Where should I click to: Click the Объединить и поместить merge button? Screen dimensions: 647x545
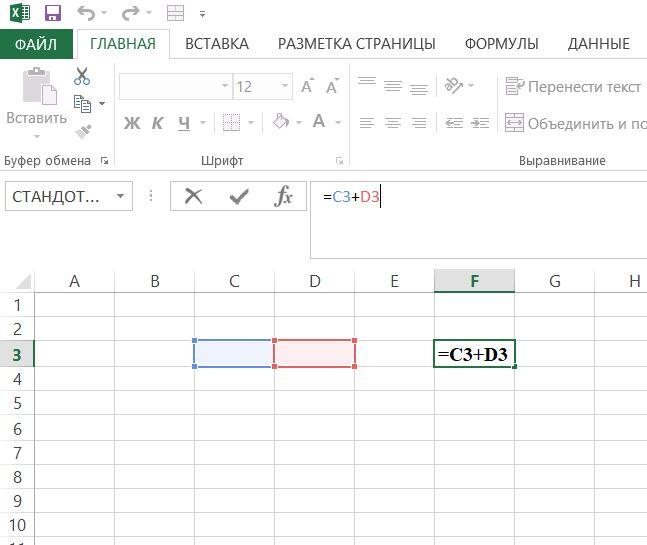pyautogui.click(x=576, y=123)
